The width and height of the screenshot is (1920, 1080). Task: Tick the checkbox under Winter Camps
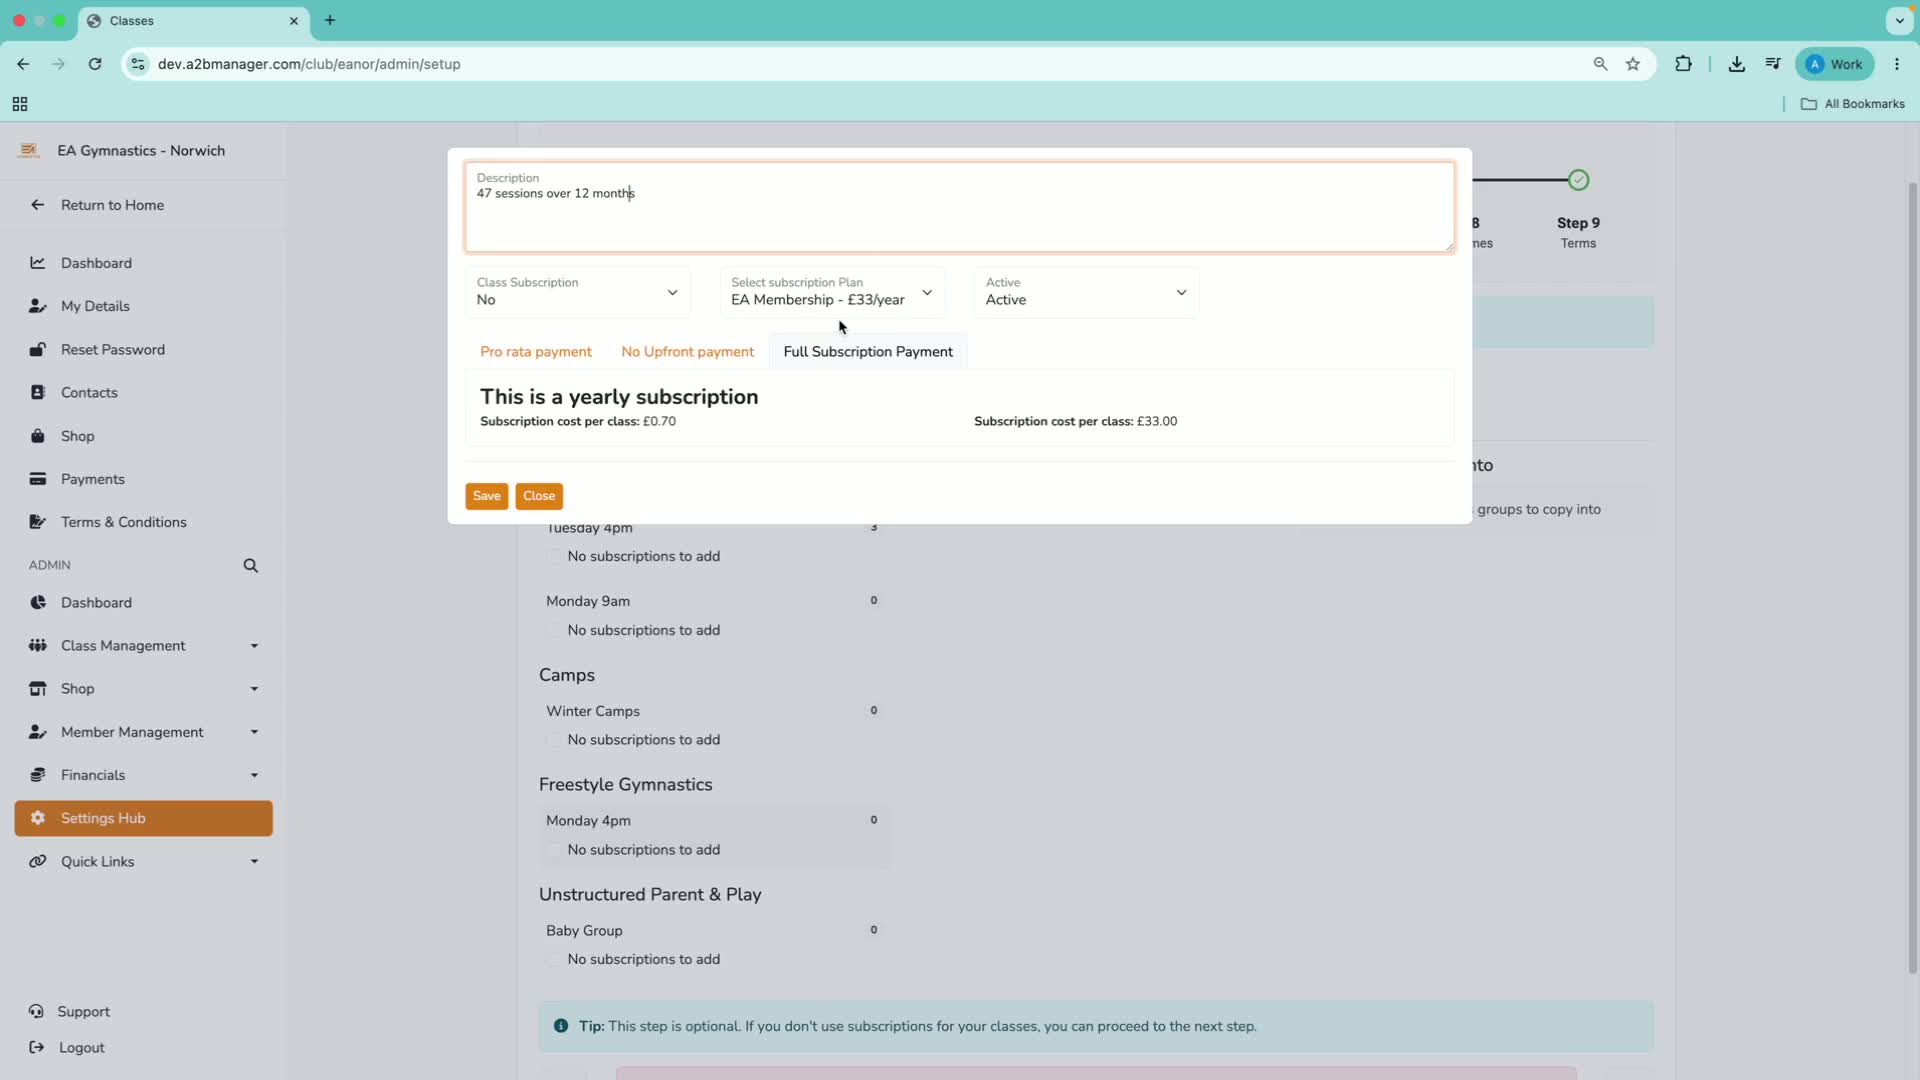(554, 740)
